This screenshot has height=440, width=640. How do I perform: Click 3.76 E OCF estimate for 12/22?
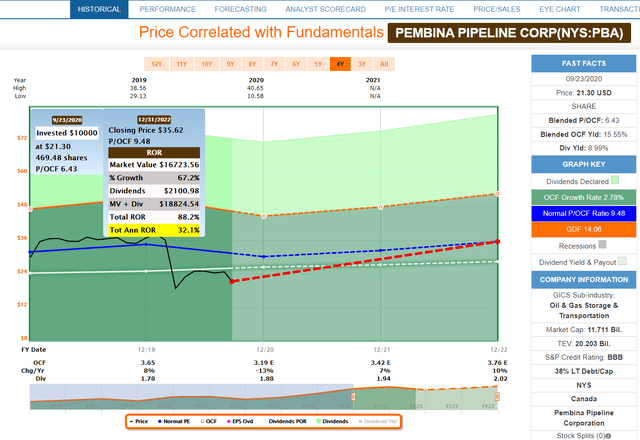coord(497,362)
